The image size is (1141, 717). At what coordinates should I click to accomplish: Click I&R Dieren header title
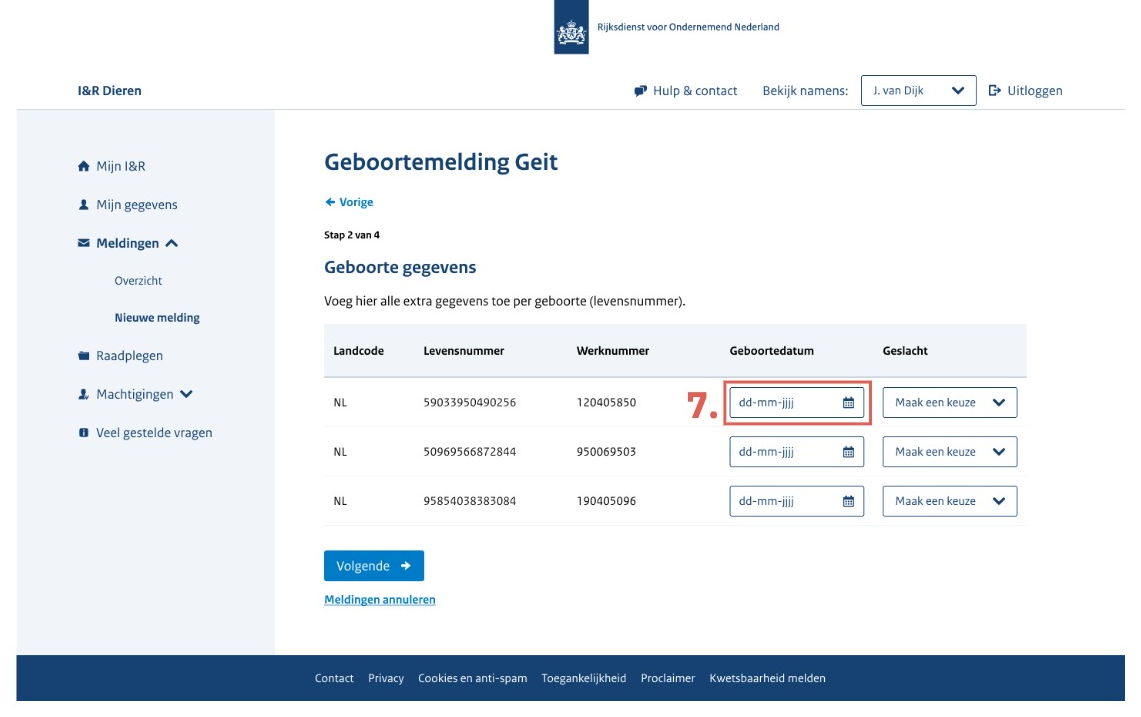(x=110, y=90)
